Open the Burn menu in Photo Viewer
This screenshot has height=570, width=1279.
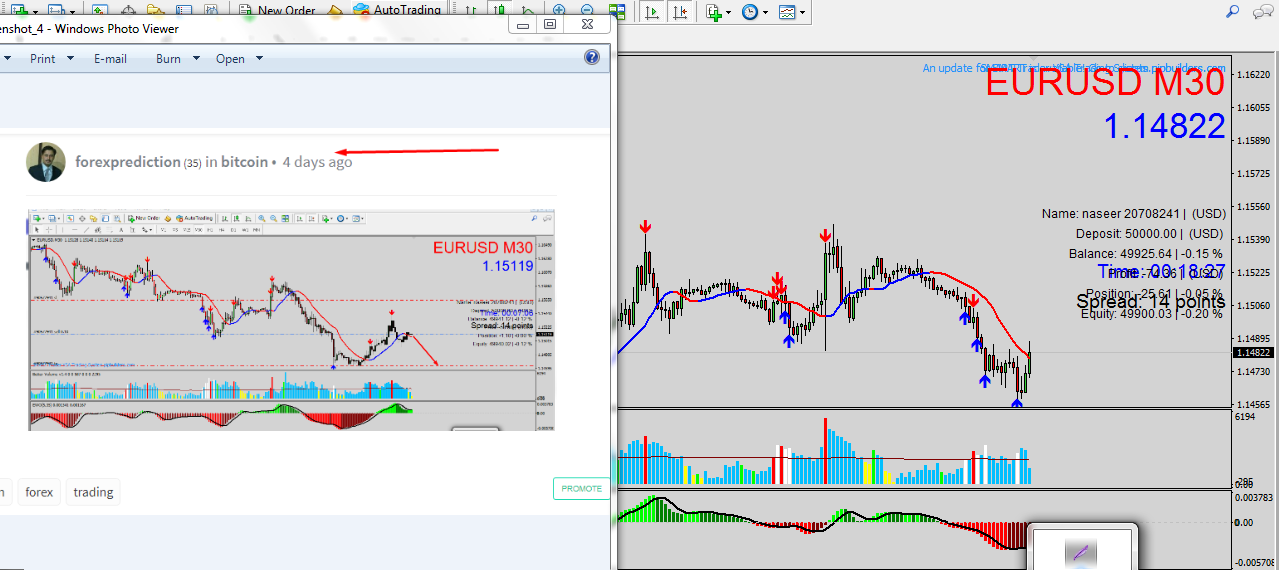[x=168, y=58]
